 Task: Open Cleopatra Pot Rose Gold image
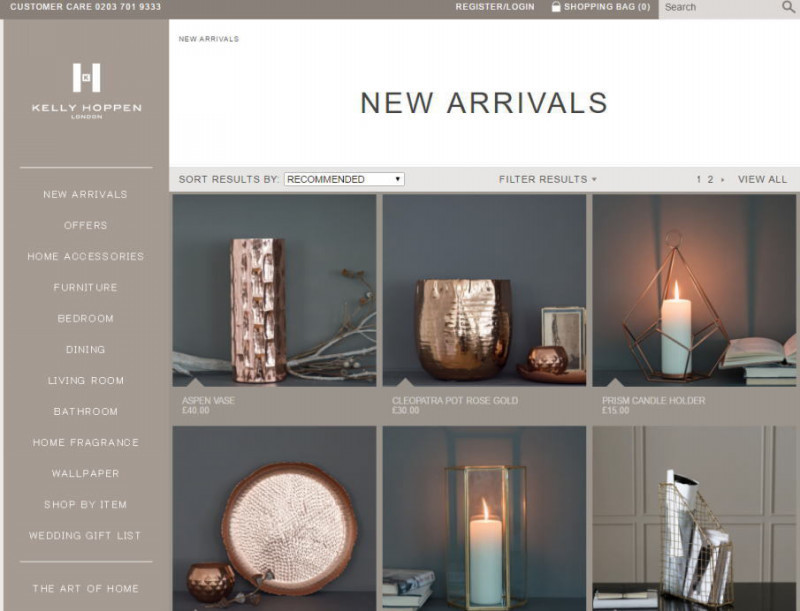(484, 290)
